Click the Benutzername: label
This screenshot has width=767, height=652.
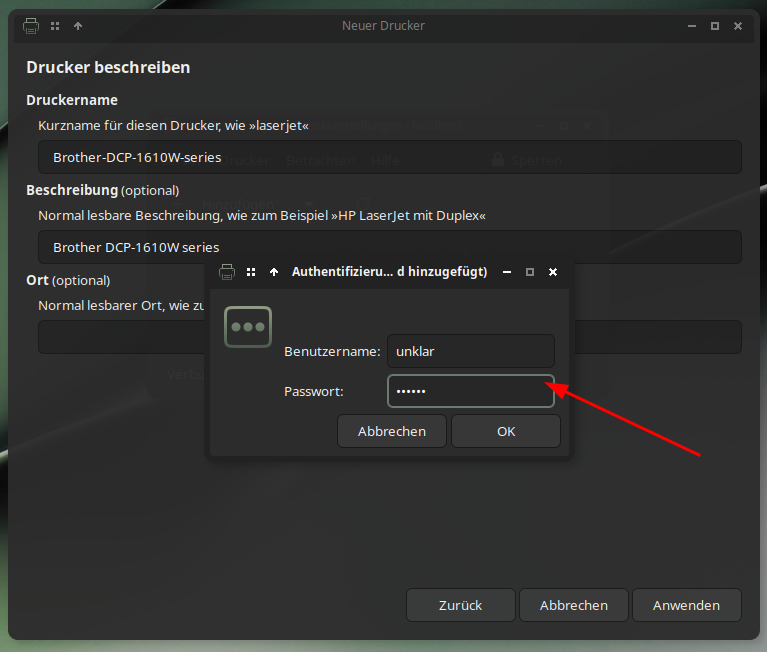click(x=332, y=352)
